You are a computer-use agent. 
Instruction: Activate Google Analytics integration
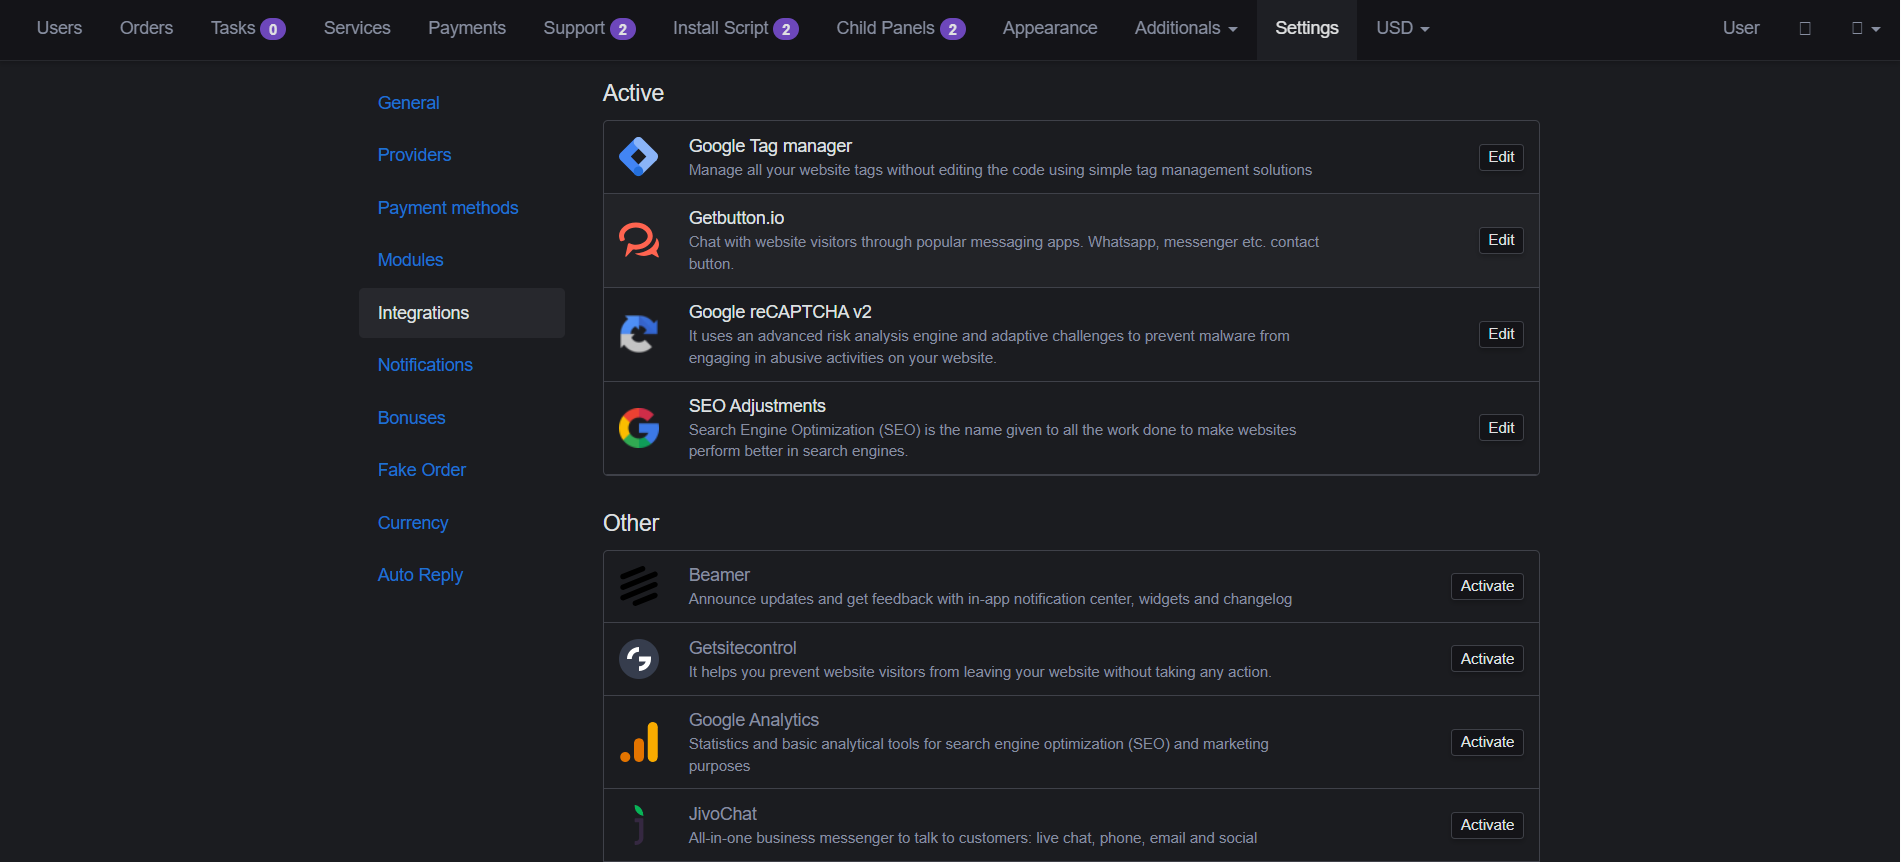[1486, 742]
